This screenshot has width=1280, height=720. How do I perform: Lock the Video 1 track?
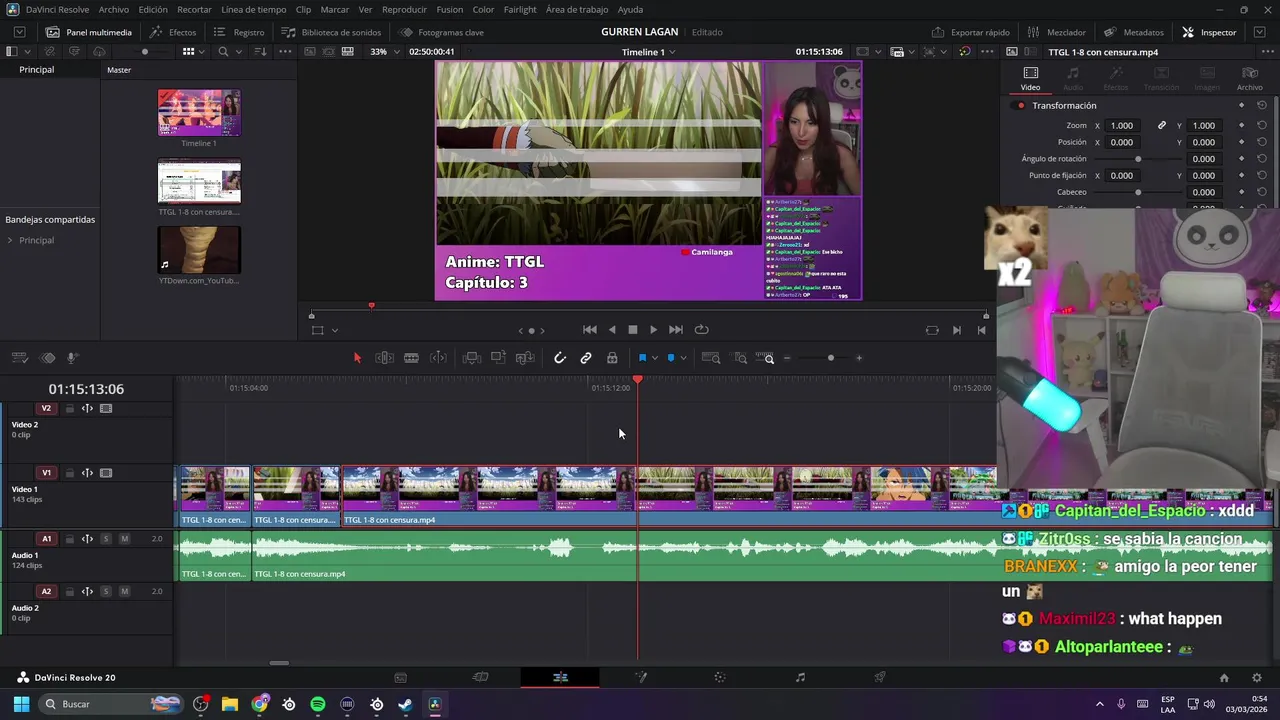(x=69, y=473)
